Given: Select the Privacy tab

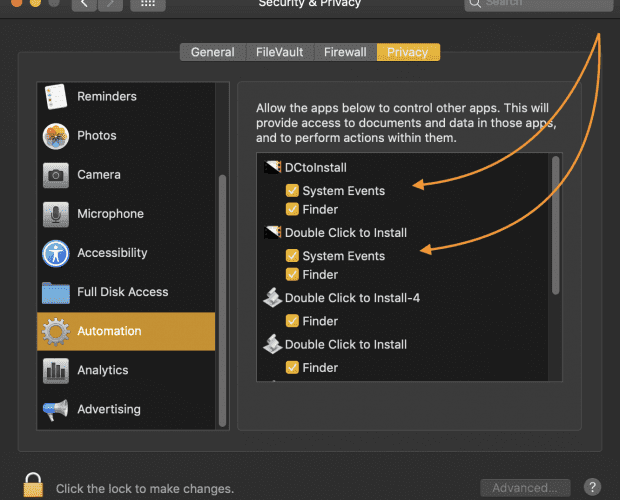Looking at the screenshot, I should click(408, 52).
